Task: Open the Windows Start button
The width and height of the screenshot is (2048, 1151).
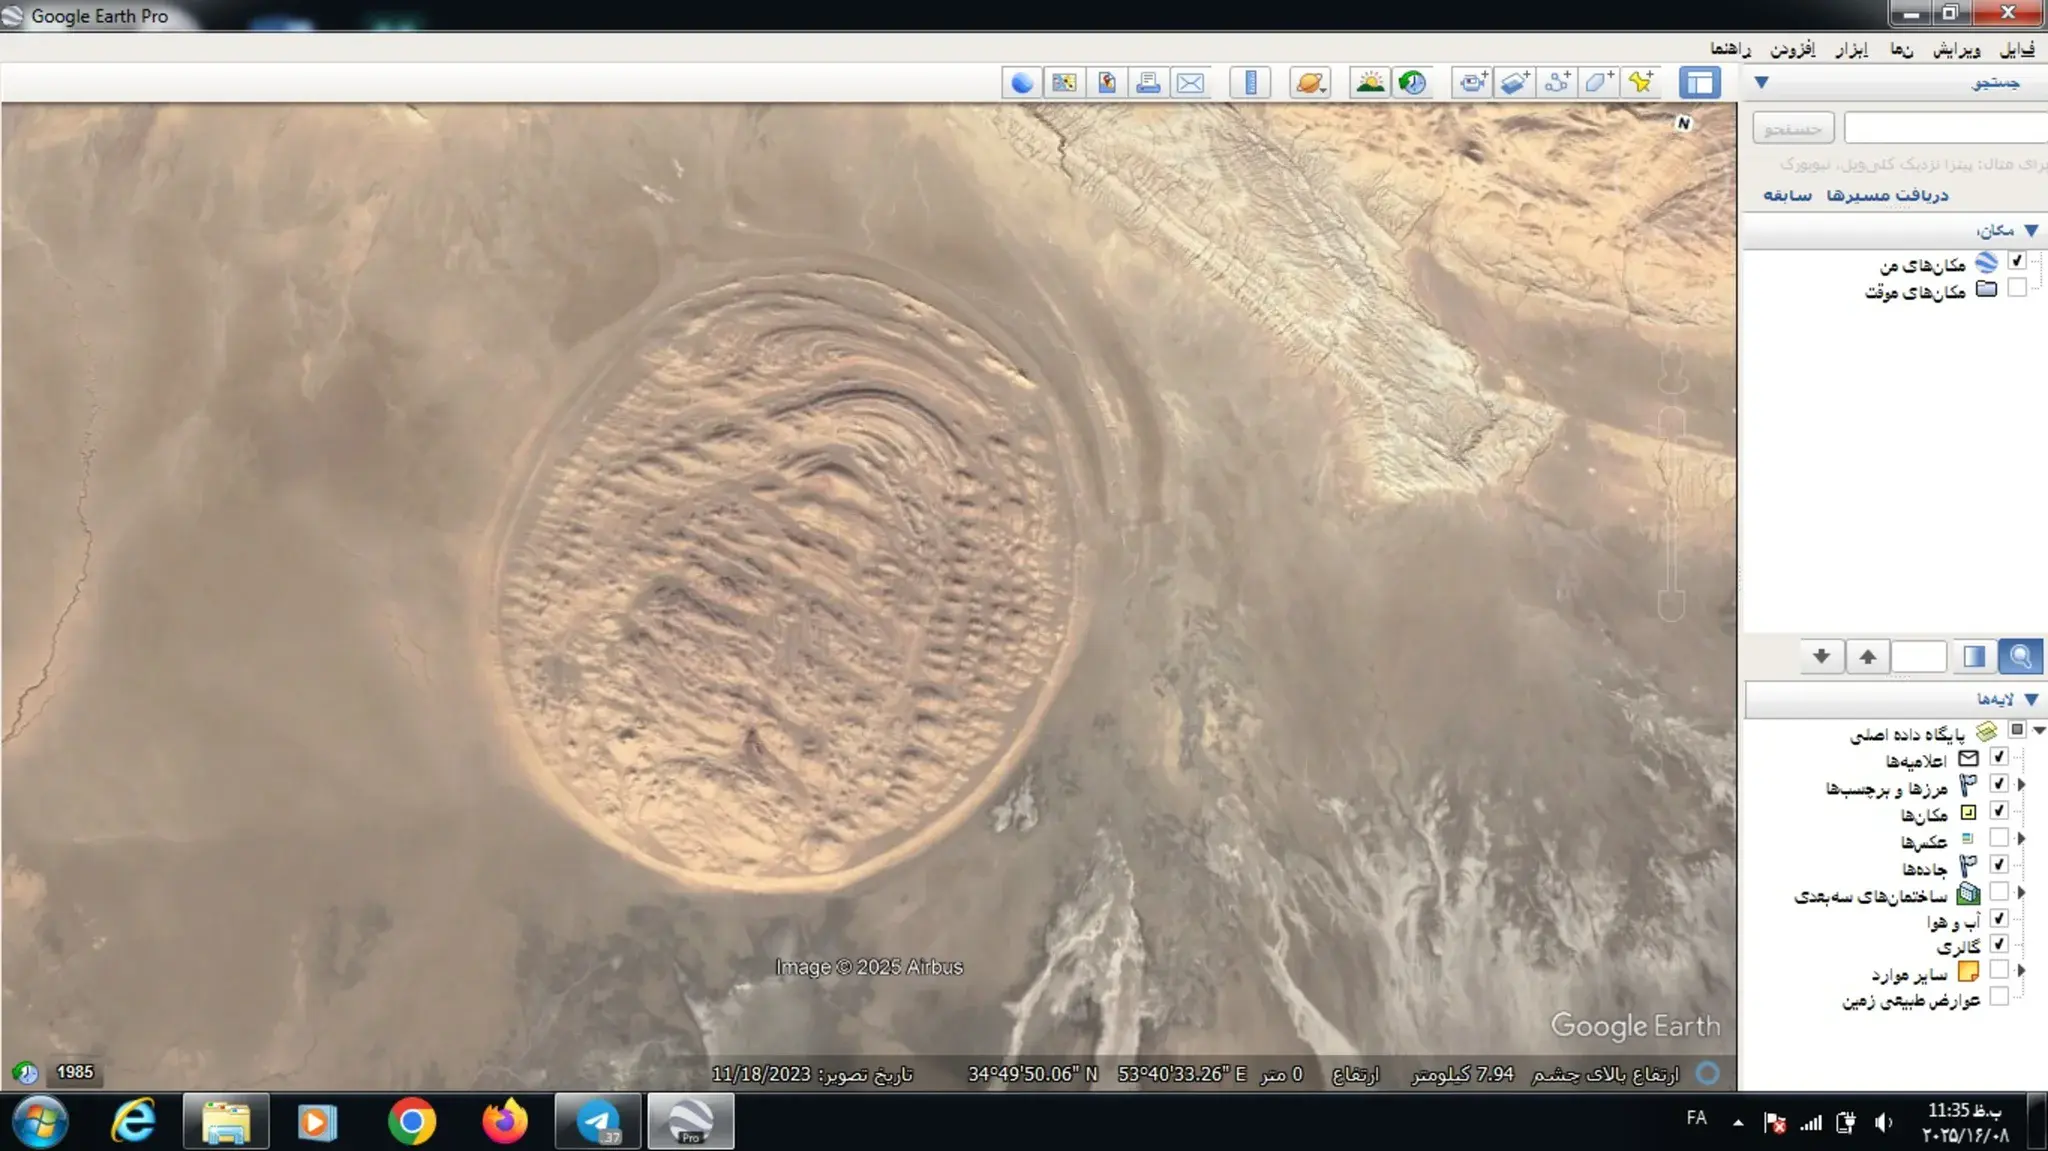Action: click(40, 1121)
